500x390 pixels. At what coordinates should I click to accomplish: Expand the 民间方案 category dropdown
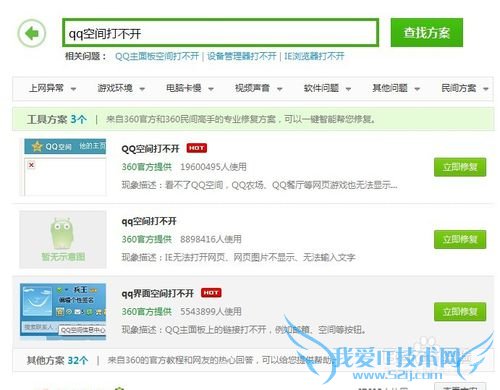[465, 88]
